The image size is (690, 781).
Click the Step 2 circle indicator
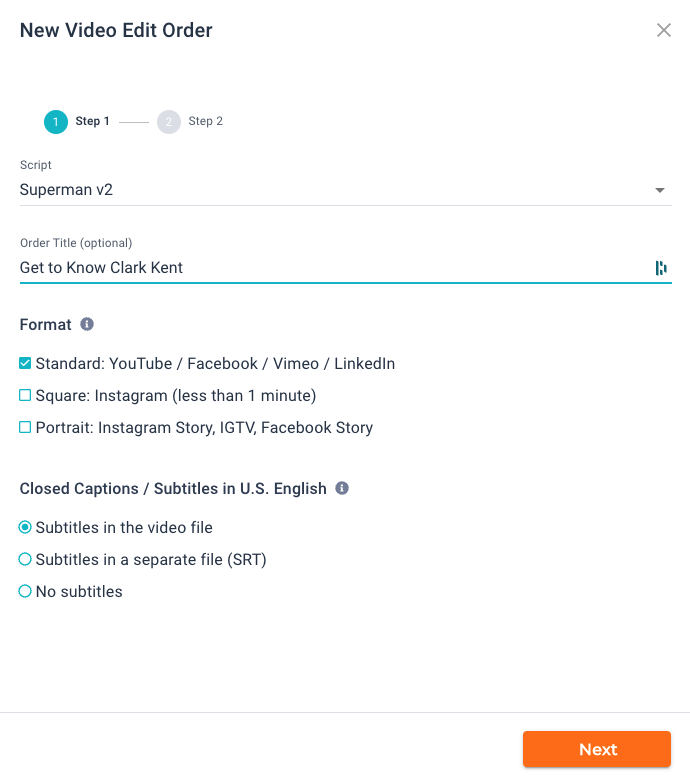tap(169, 122)
